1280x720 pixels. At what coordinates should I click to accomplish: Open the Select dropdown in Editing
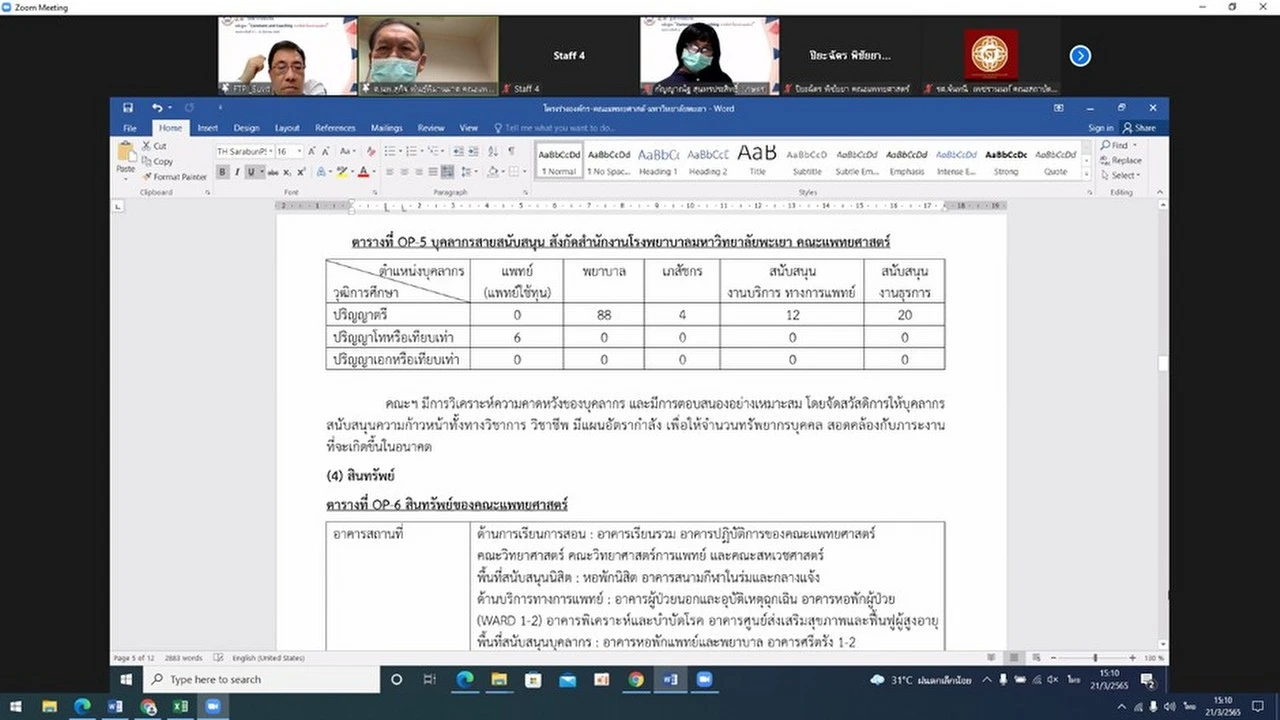point(1120,175)
